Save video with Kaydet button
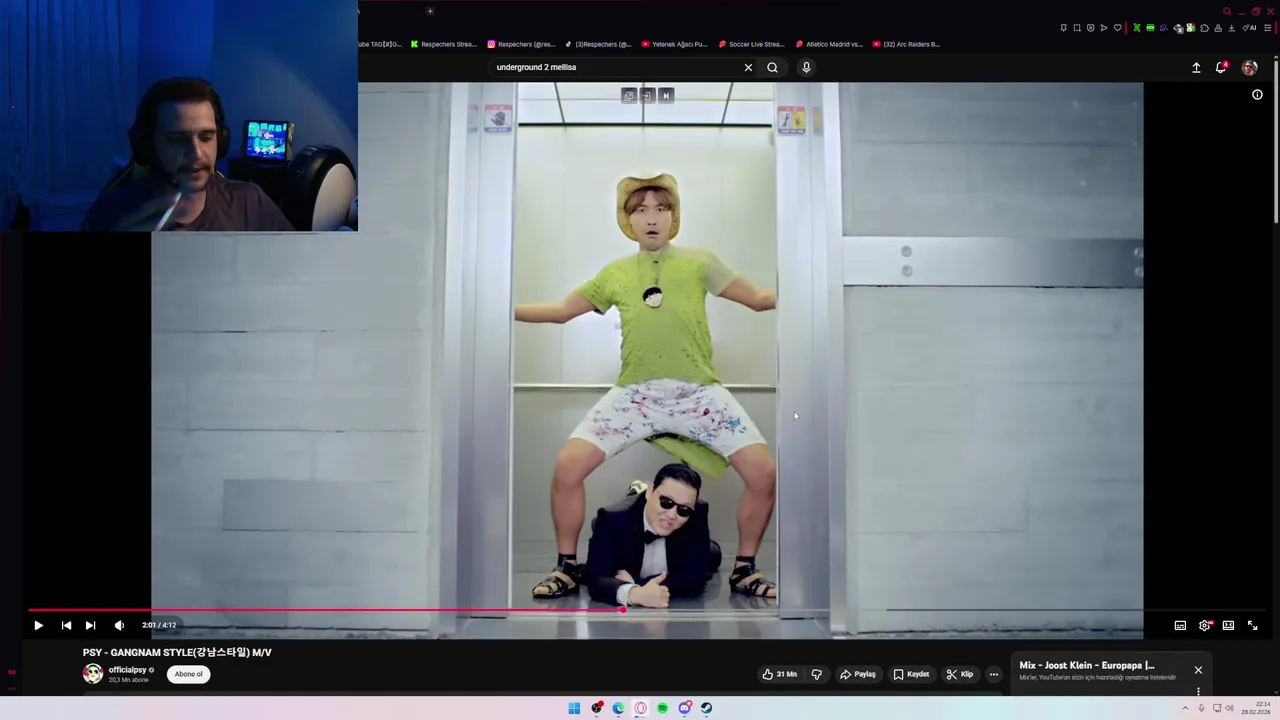The width and height of the screenshot is (1280, 720). tap(911, 674)
